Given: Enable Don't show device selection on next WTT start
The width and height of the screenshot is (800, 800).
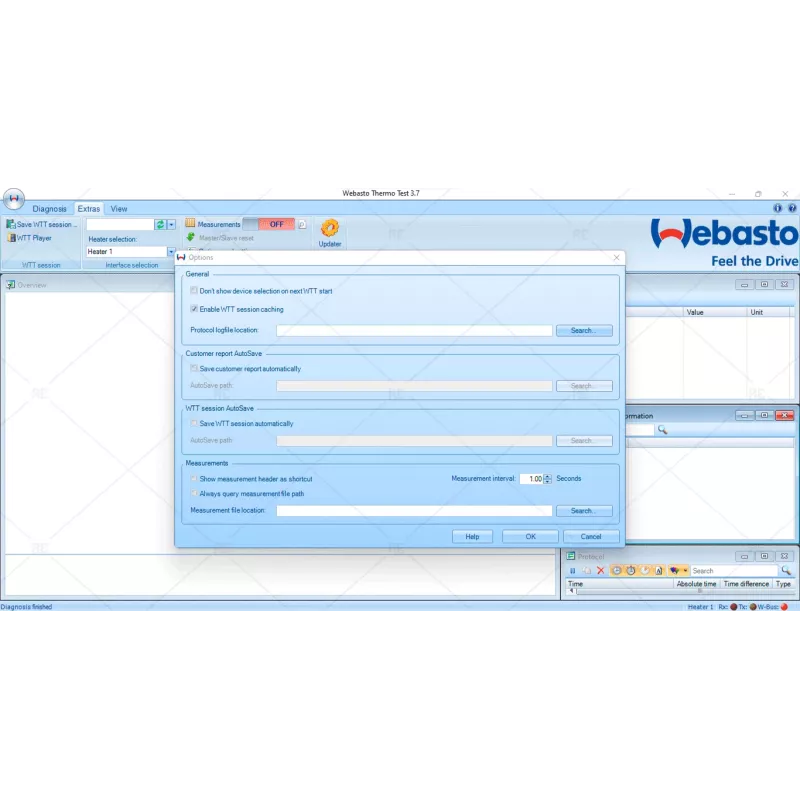Looking at the screenshot, I should (x=193, y=291).
